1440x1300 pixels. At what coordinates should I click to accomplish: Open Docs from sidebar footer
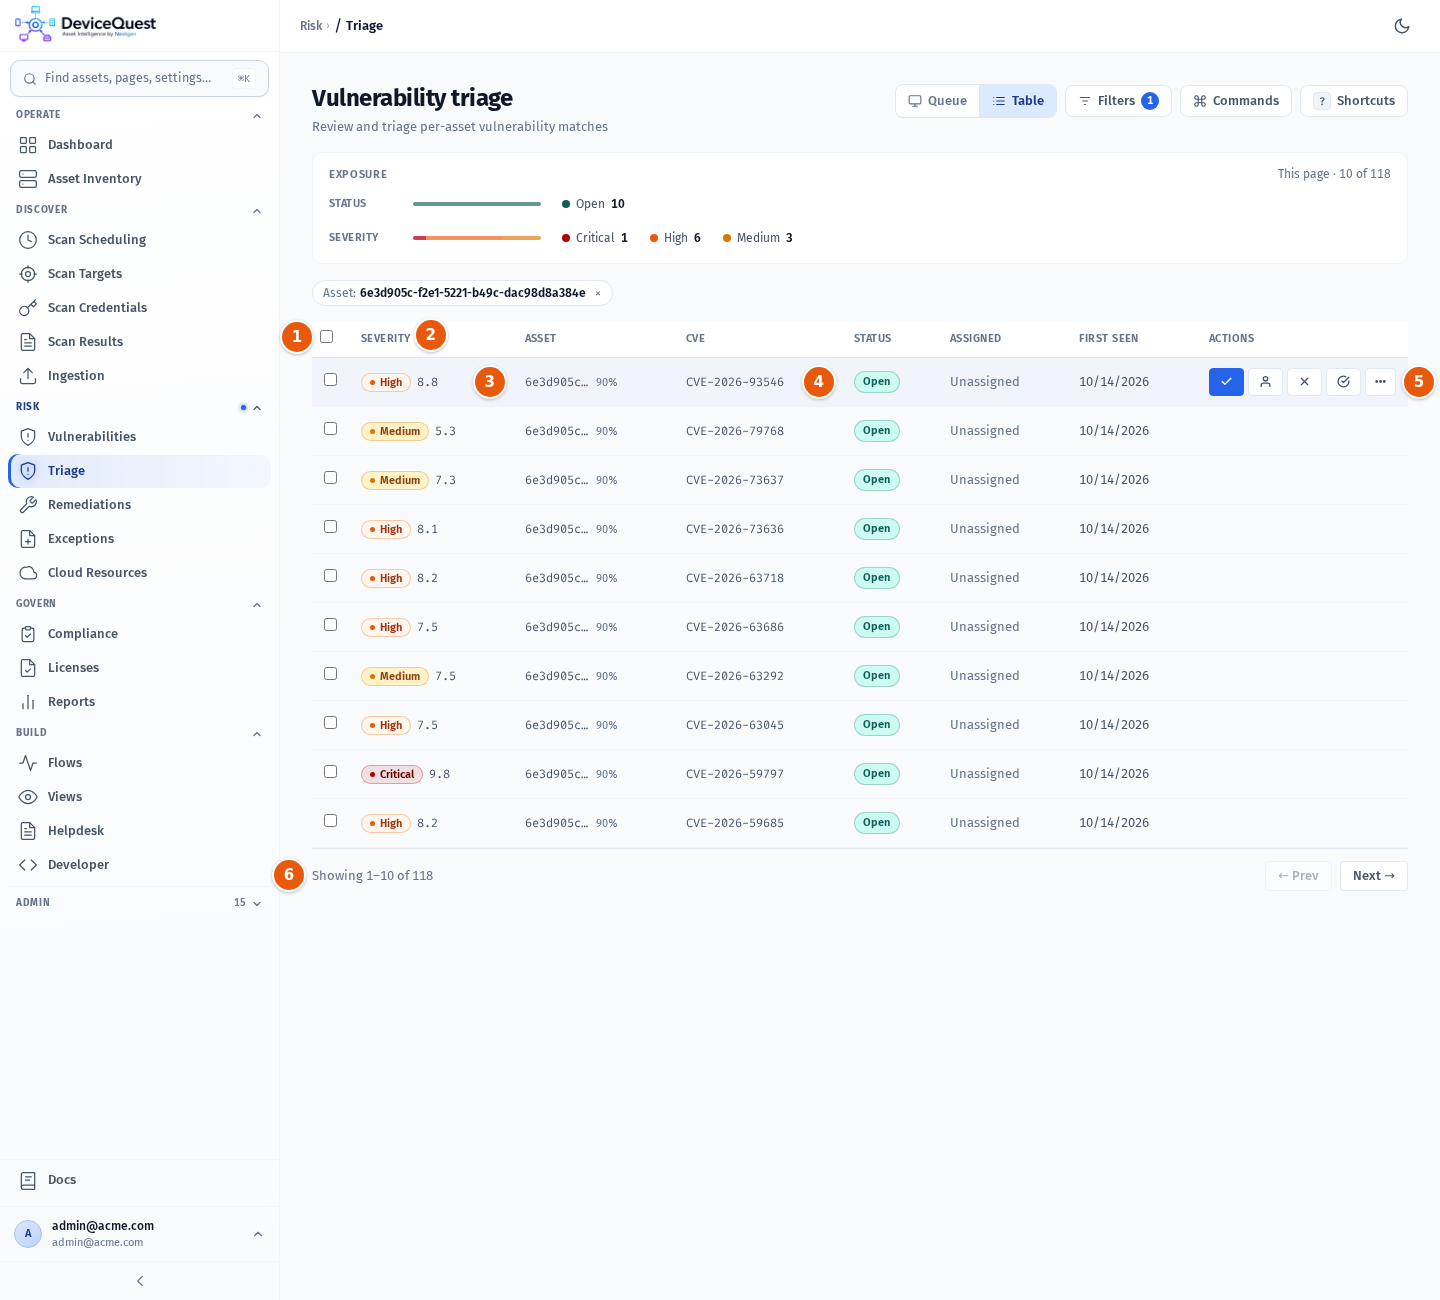139,1180
